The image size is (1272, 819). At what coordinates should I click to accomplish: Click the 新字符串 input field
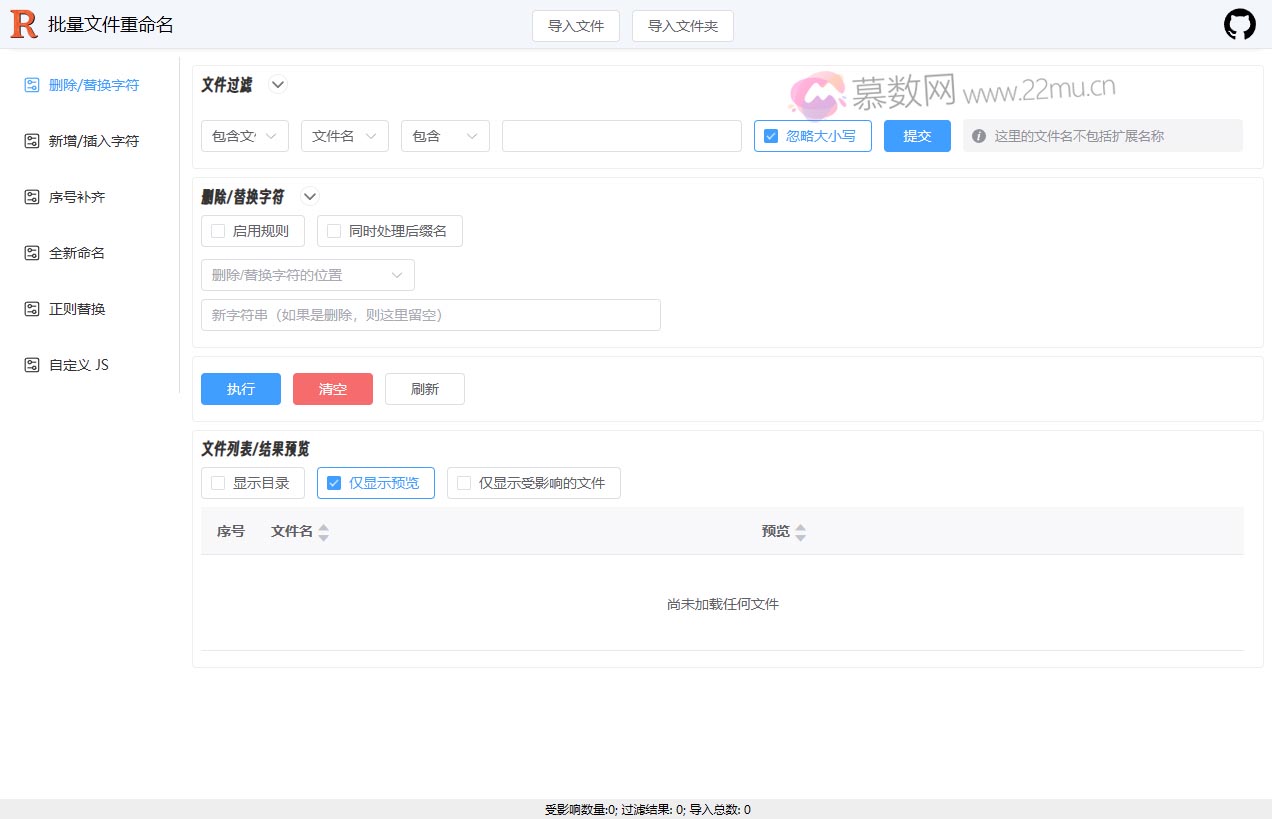430,315
